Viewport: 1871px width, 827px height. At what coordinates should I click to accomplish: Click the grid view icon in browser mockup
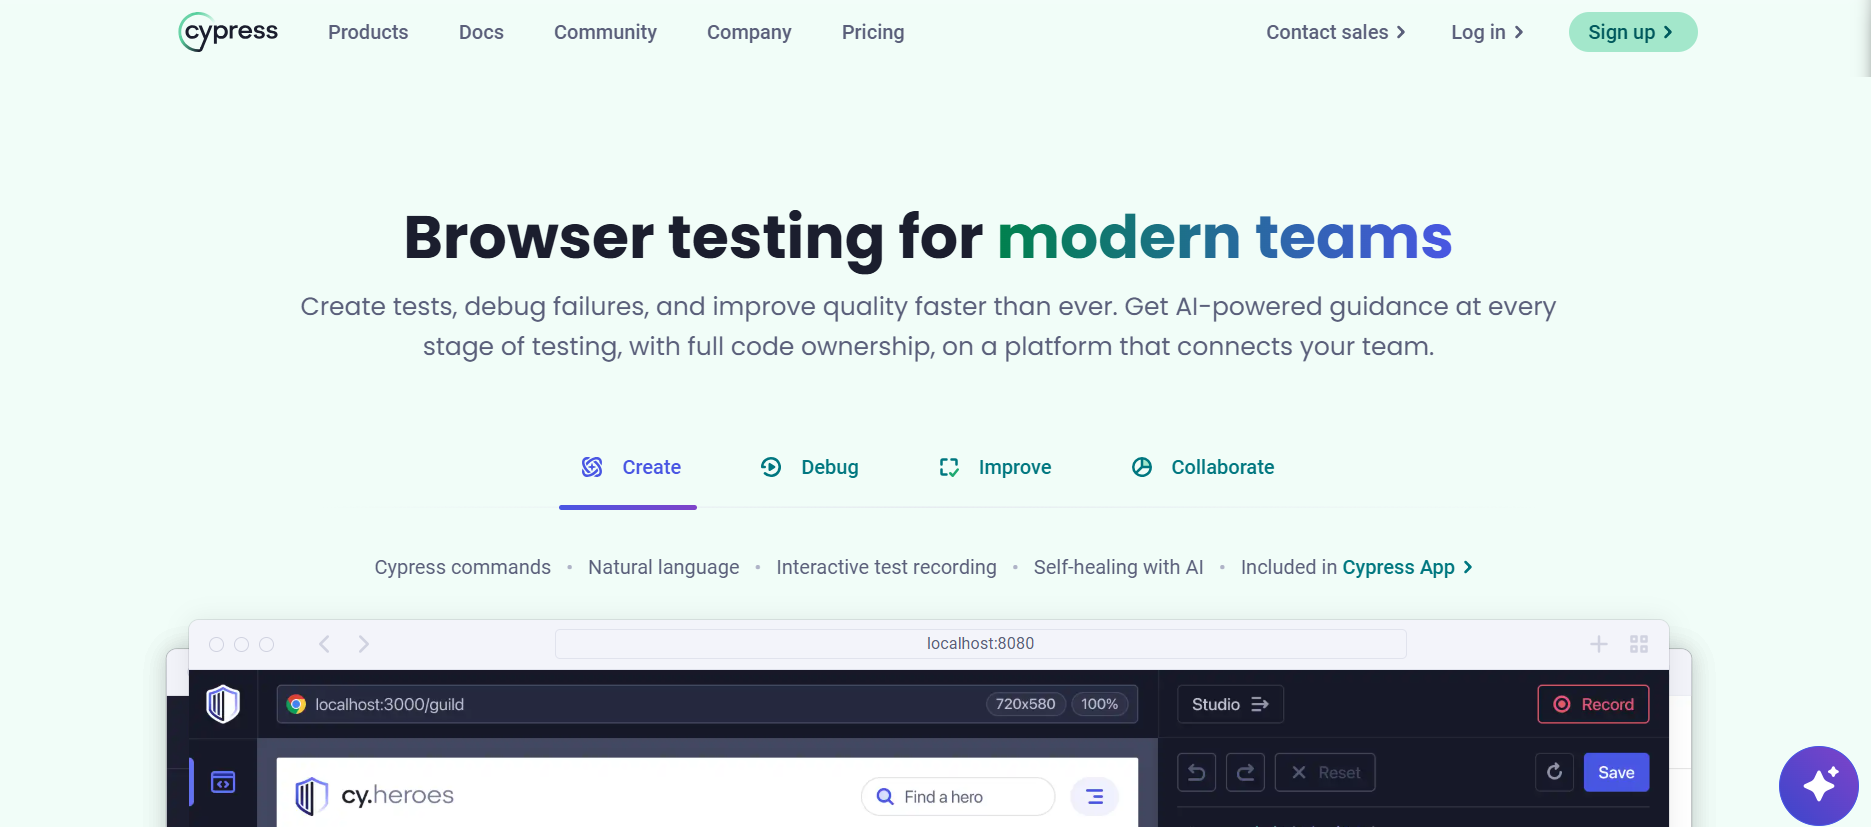pos(1638,644)
